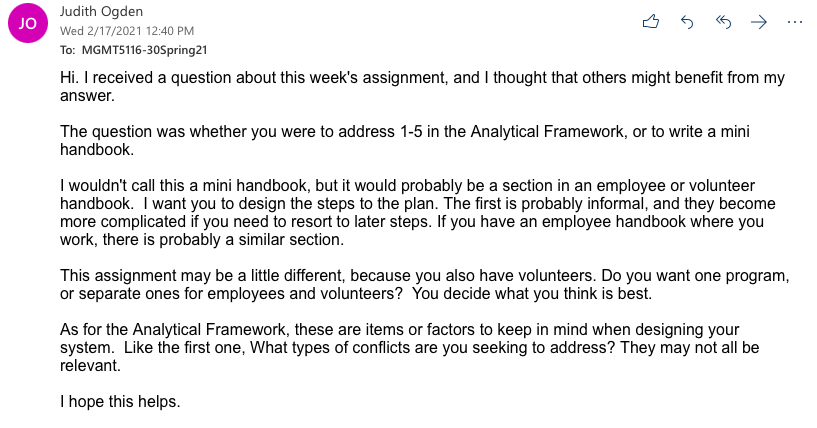Image resolution: width=817 pixels, height=428 pixels.
Task: Click the paragraph starting 'This assignment may be'
Action: click(x=425, y=284)
